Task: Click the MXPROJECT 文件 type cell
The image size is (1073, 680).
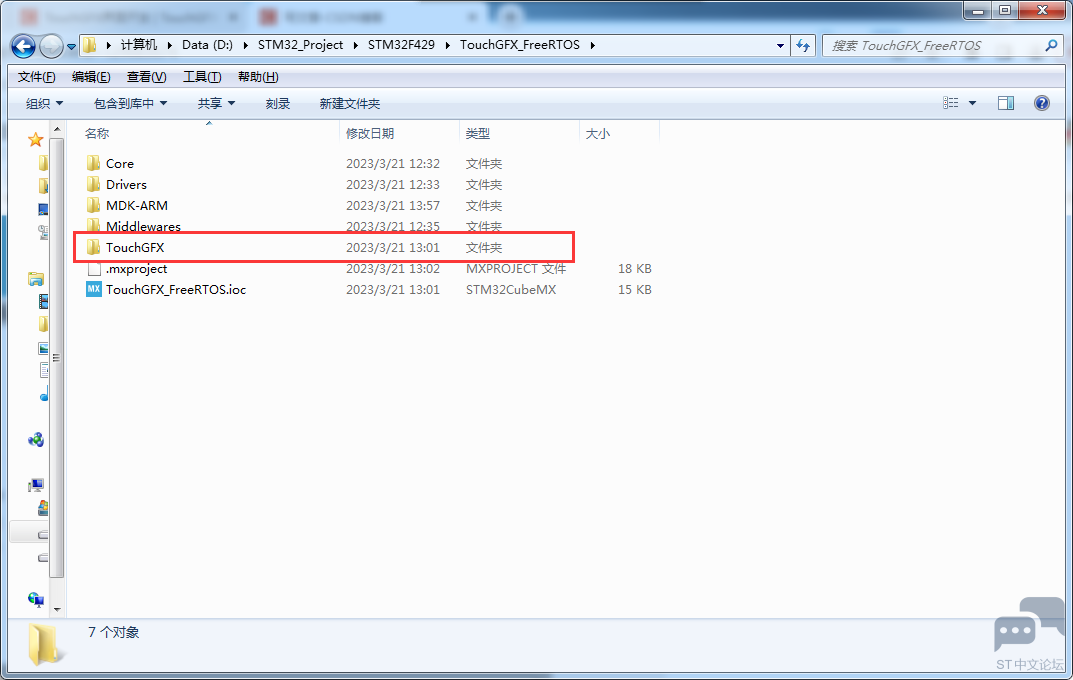Action: click(x=516, y=269)
